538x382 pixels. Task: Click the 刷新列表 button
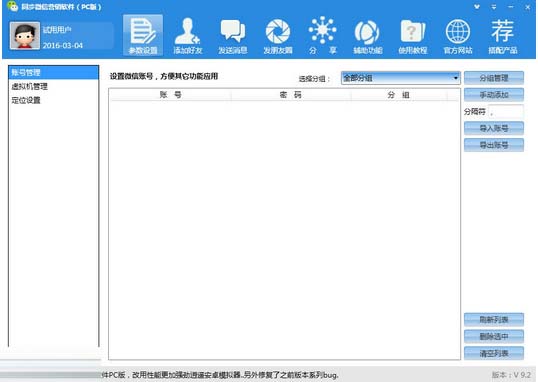tap(494, 320)
